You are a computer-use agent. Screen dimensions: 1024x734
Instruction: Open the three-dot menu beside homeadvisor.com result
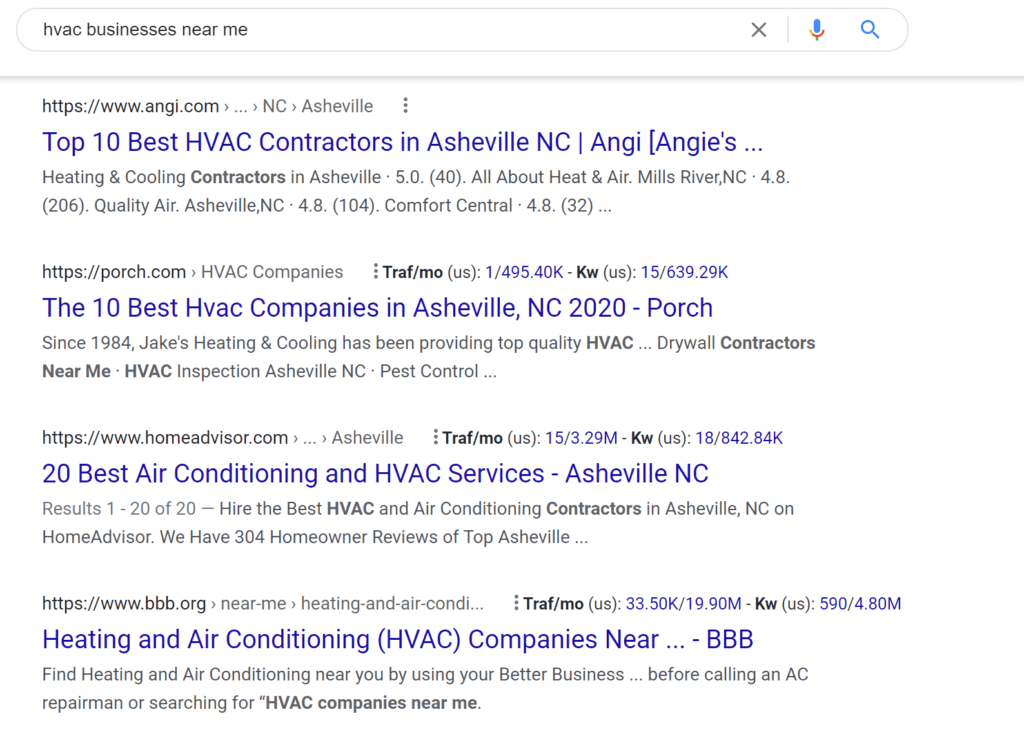coord(435,437)
